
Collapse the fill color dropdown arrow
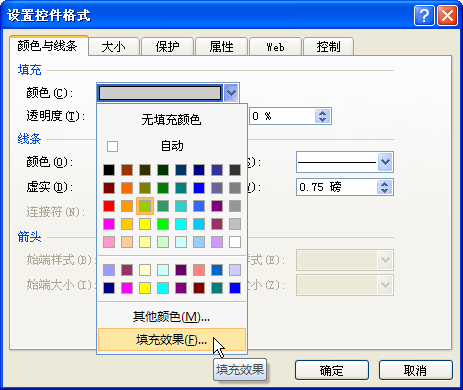click(231, 93)
